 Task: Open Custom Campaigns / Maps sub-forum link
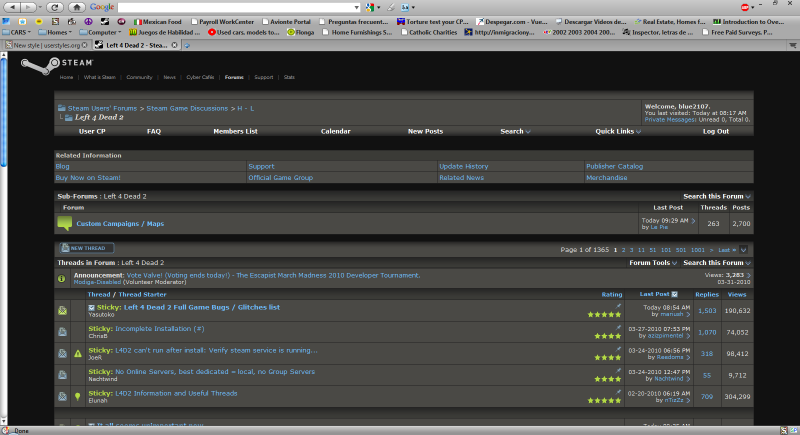point(120,224)
